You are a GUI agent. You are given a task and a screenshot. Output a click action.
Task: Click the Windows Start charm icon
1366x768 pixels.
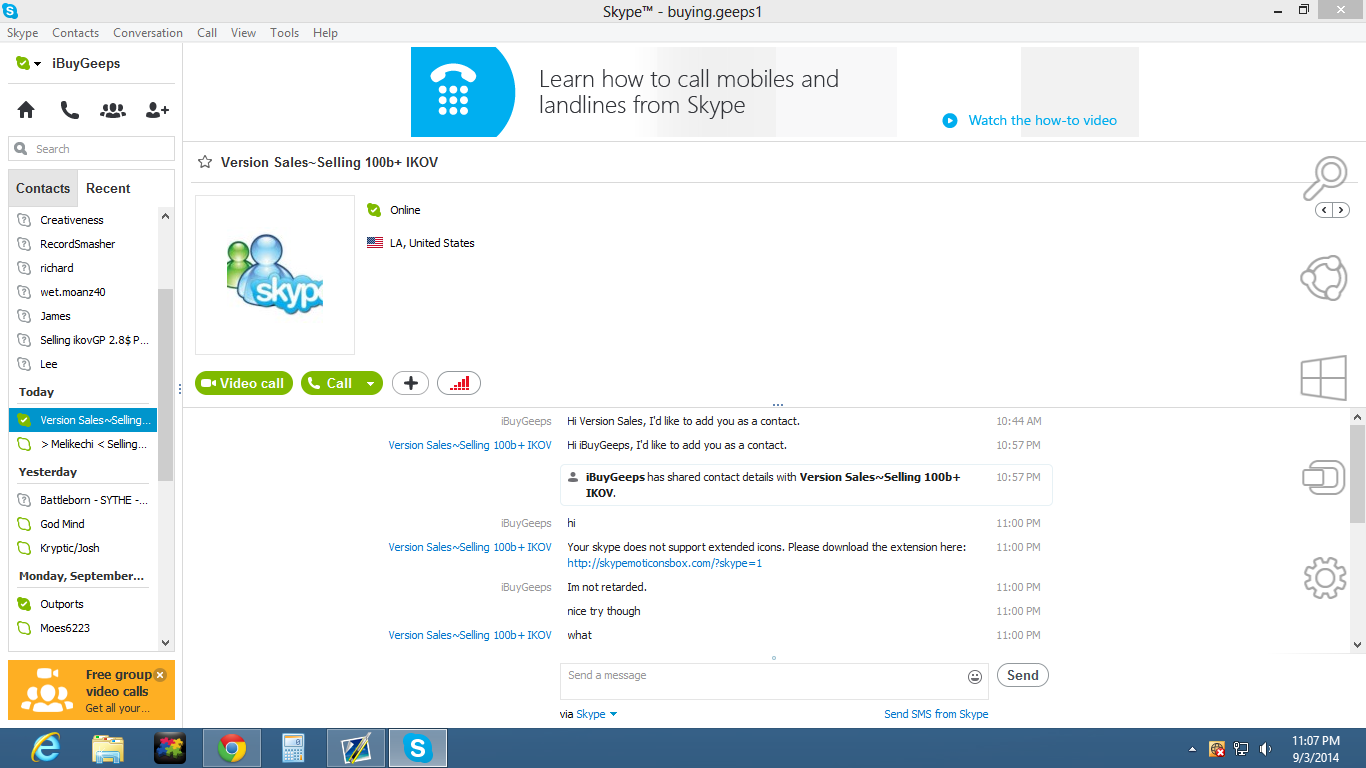[x=1324, y=379]
